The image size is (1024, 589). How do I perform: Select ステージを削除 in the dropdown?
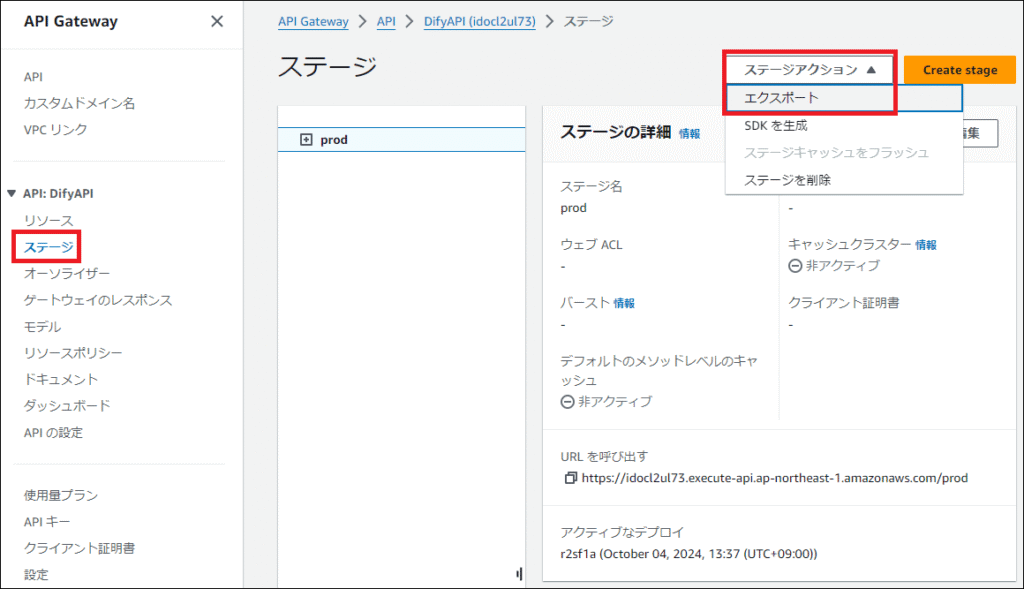[x=787, y=180]
